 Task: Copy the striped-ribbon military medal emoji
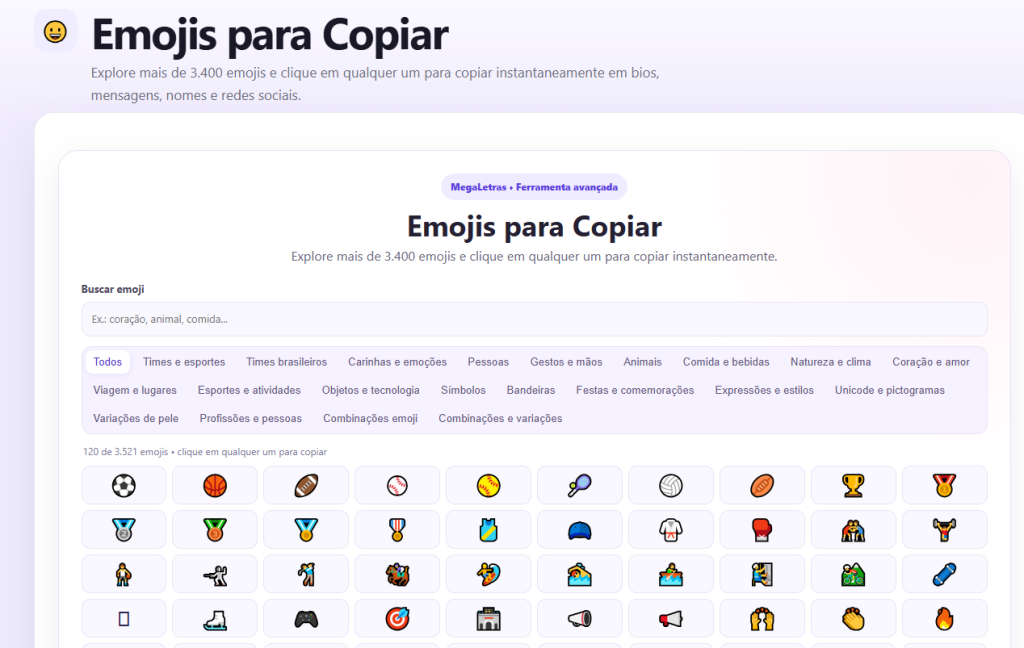397,530
